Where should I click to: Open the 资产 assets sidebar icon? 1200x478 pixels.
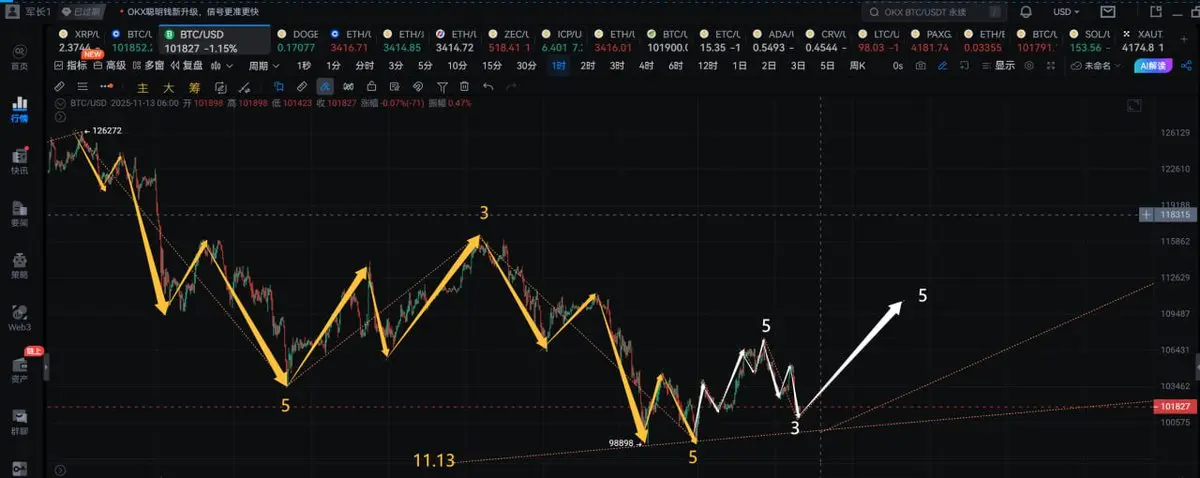[19, 369]
